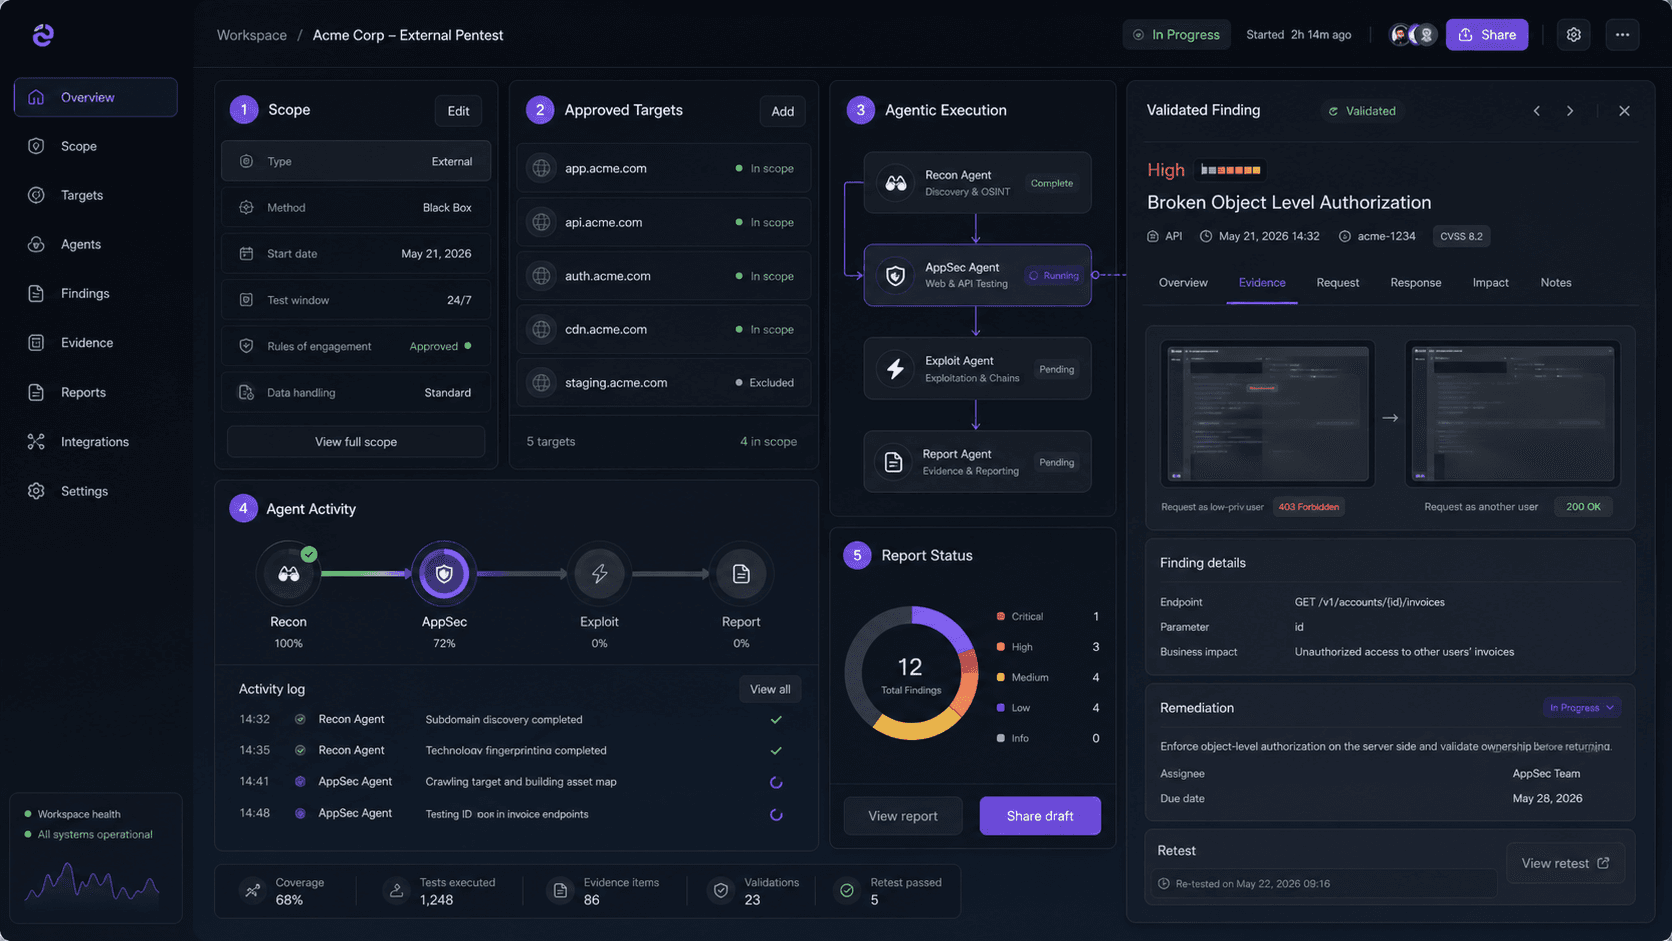The height and width of the screenshot is (941, 1672).
Task: Add an approved target
Action: click(x=782, y=111)
